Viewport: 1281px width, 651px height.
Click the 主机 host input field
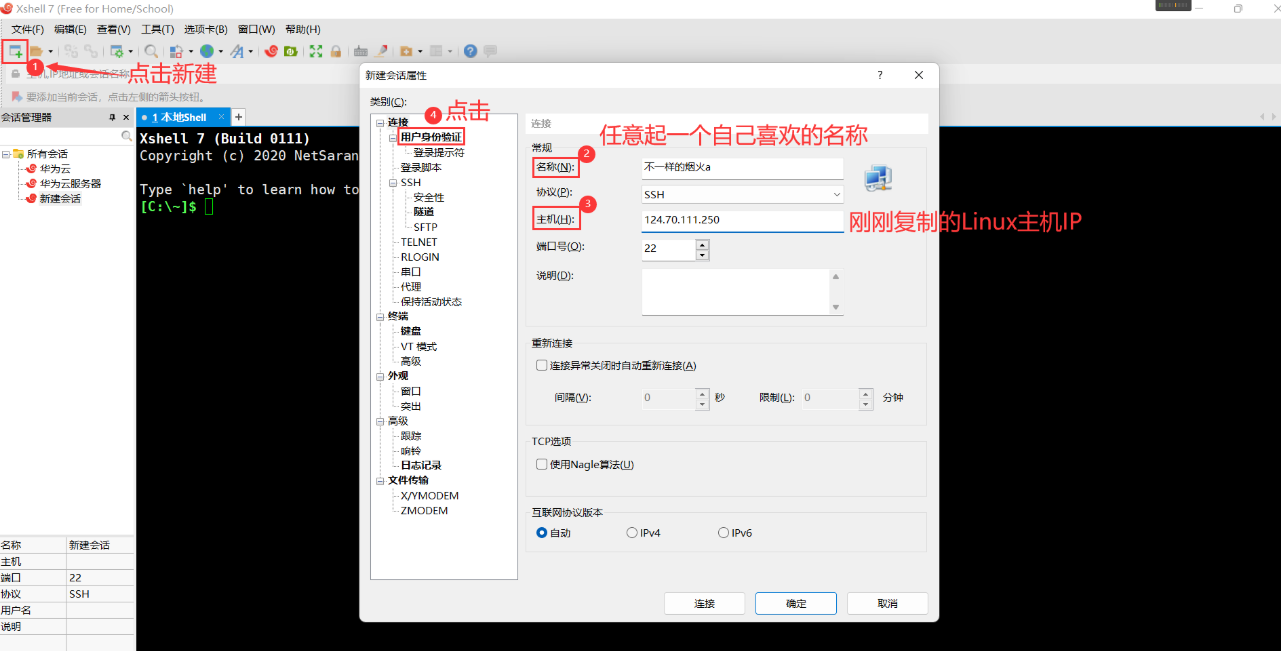(x=742, y=220)
